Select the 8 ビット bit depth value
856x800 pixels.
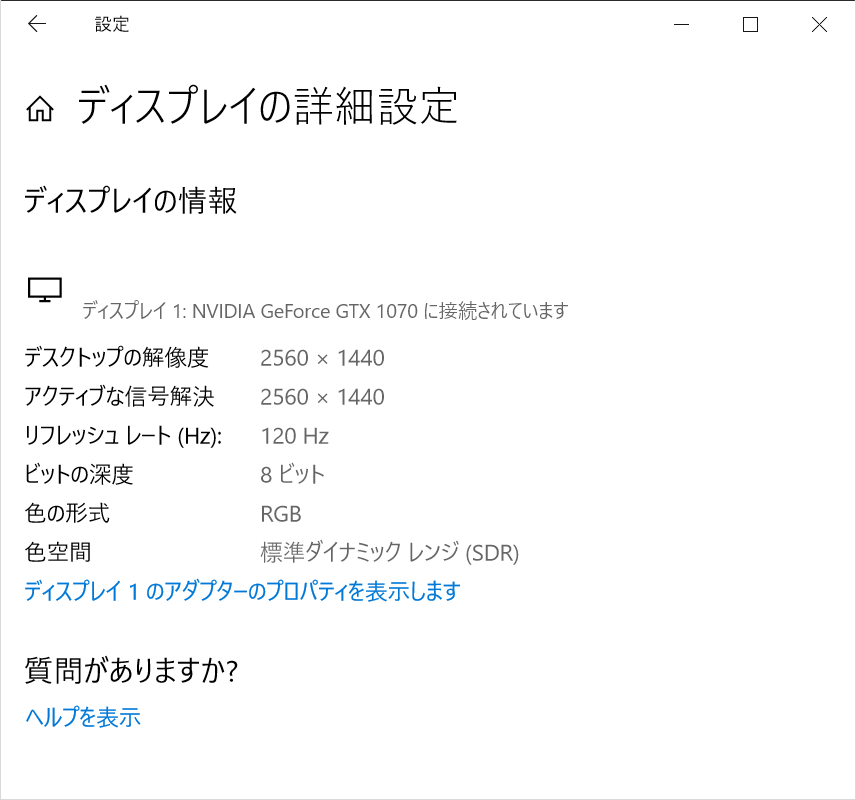[292, 475]
